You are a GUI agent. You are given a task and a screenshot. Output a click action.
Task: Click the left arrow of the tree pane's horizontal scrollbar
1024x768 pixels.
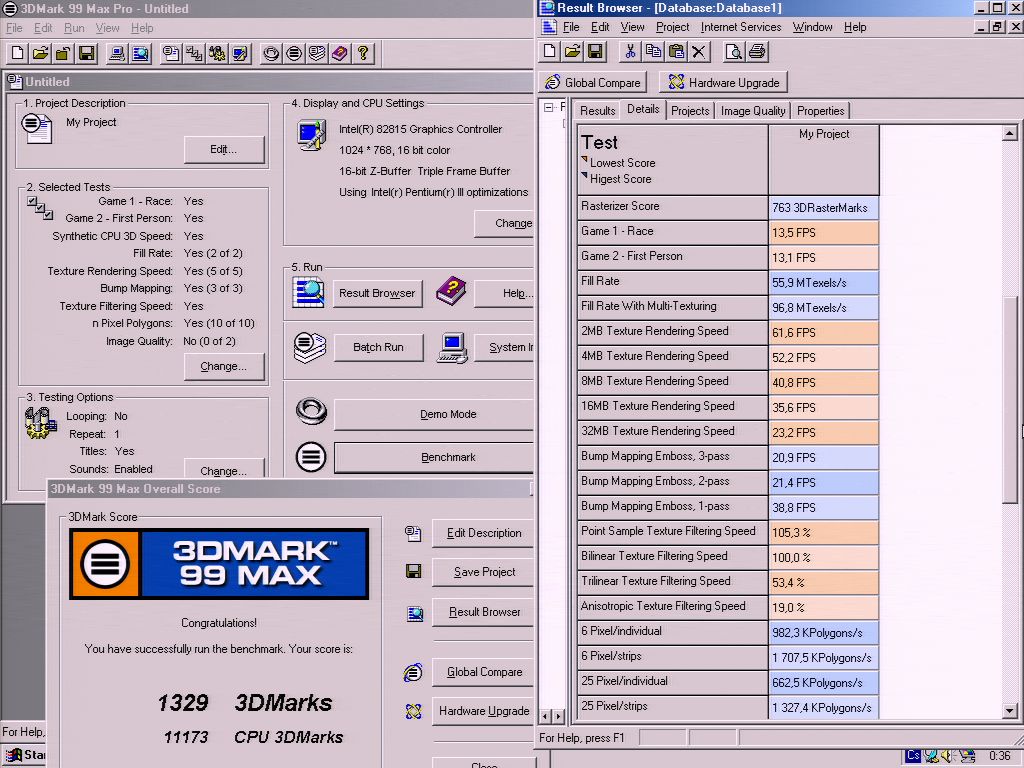[546, 716]
